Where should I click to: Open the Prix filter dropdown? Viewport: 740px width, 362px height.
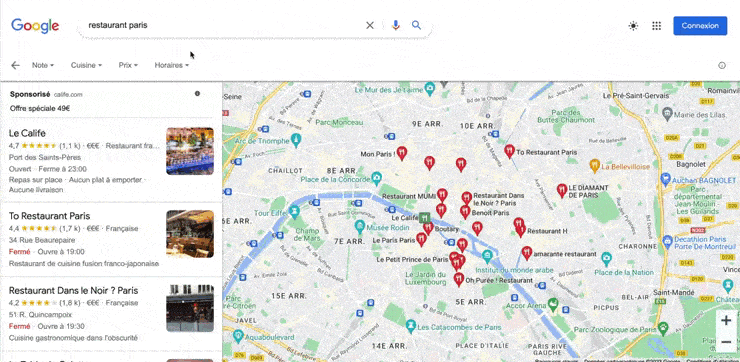click(128, 65)
